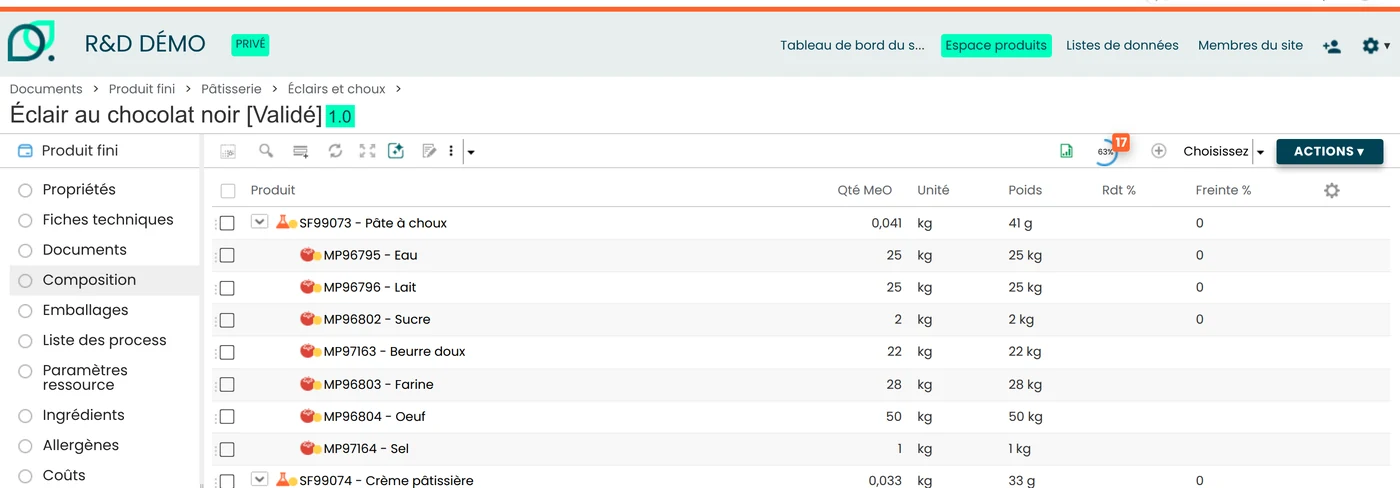Click the PRIVÉ site visibility badge
This screenshot has width=1400, height=488.
pyautogui.click(x=250, y=44)
